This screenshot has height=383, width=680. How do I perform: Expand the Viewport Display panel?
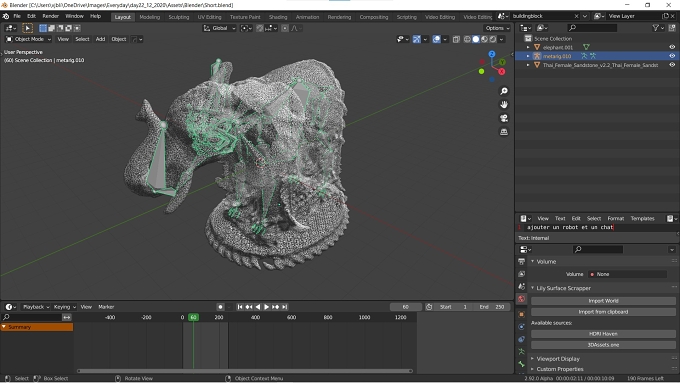(x=558, y=359)
